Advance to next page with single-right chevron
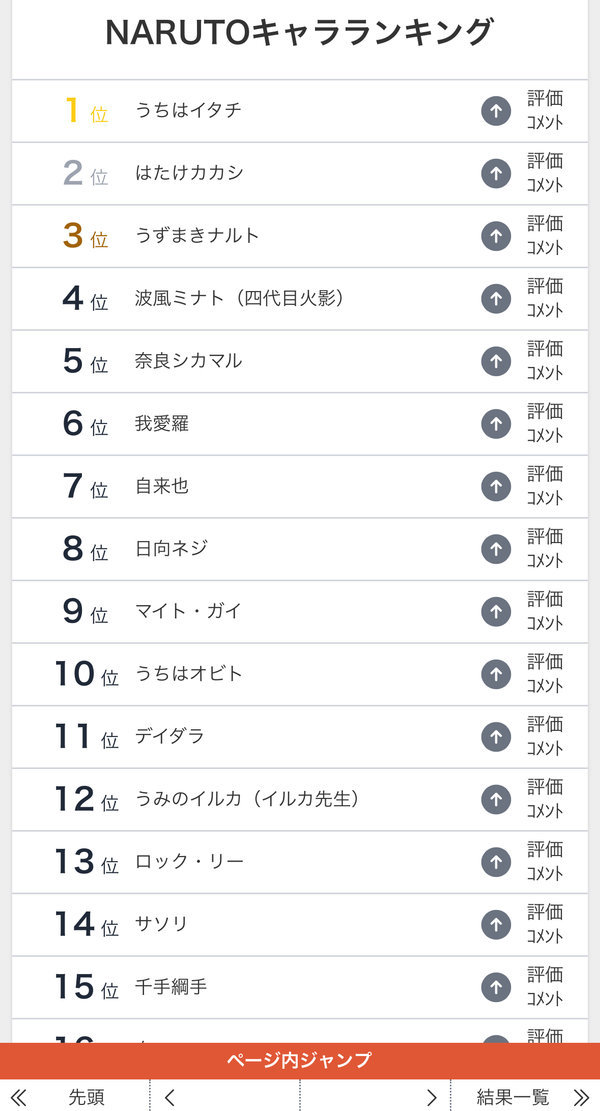The width and height of the screenshot is (600, 1111). pyautogui.click(x=431, y=1098)
